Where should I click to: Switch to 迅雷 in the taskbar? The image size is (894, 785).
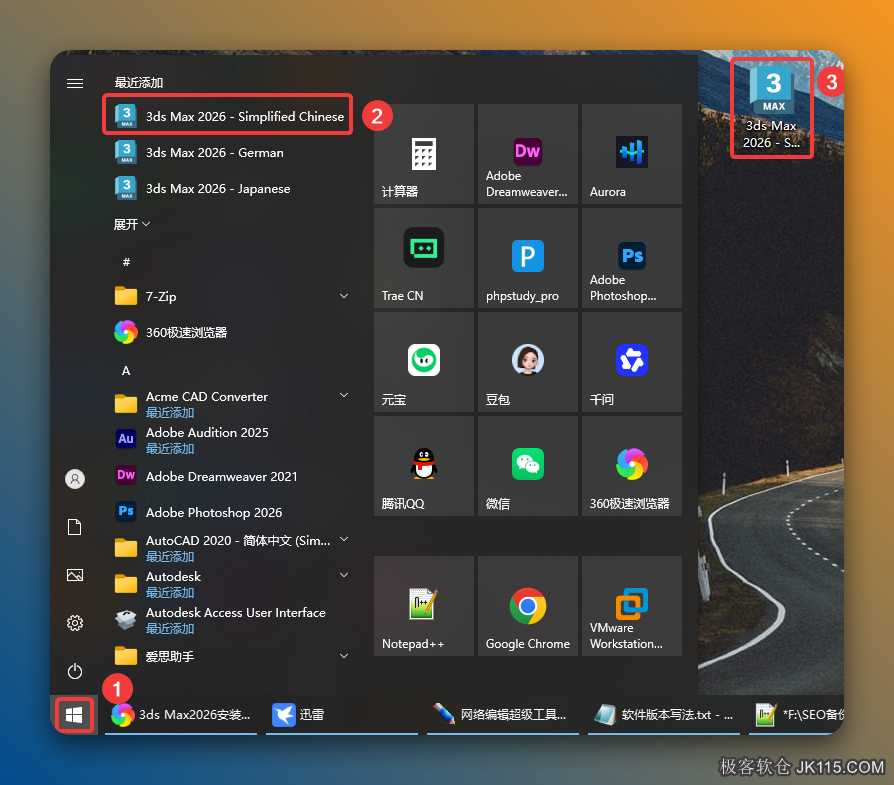(342, 714)
